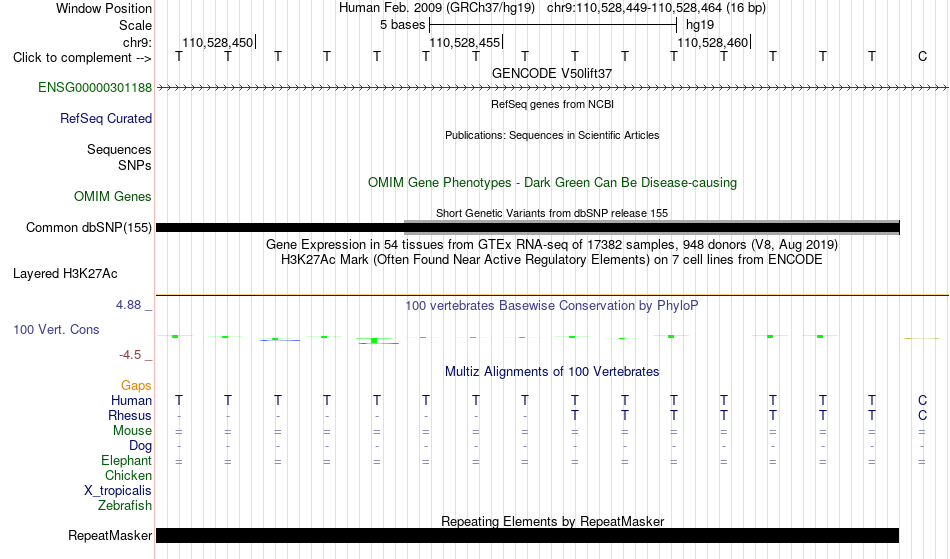The height and width of the screenshot is (559, 950).
Task: Select the Chicken species label
Action: (128, 476)
